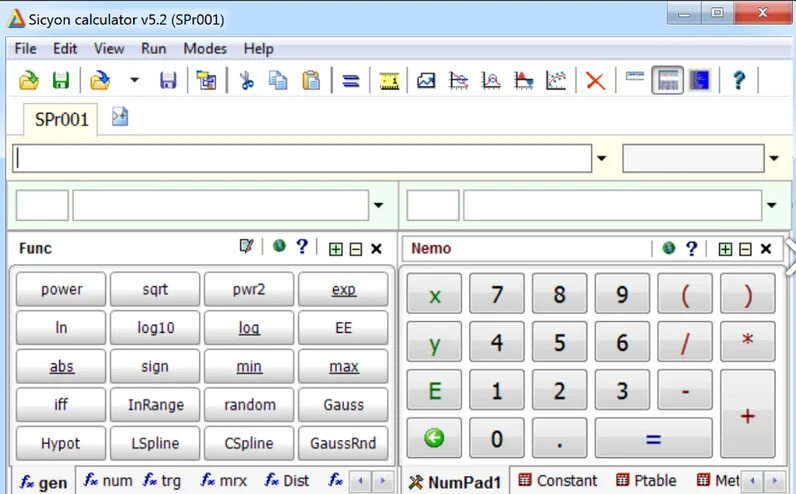The height and width of the screenshot is (494, 796).
Task: Click the cascading windows toolbar icon
Action: [207, 80]
